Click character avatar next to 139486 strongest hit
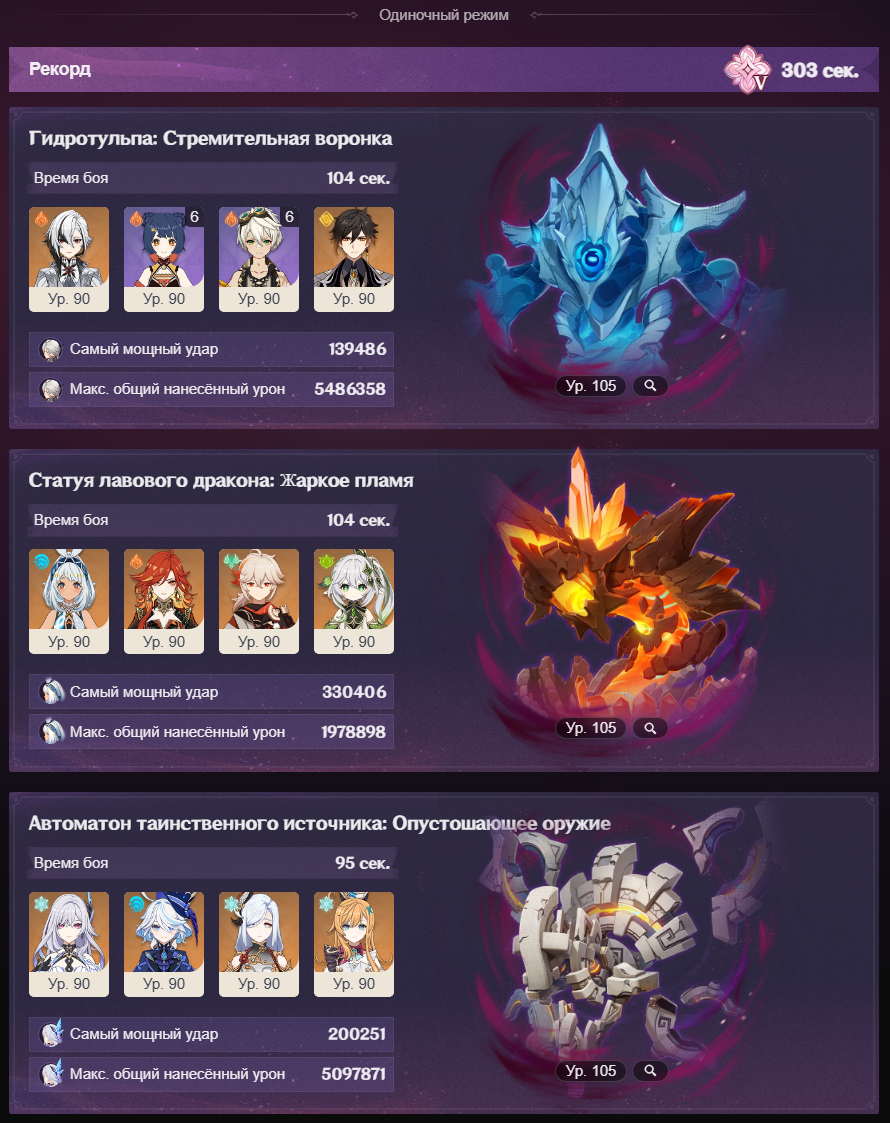 [50, 350]
